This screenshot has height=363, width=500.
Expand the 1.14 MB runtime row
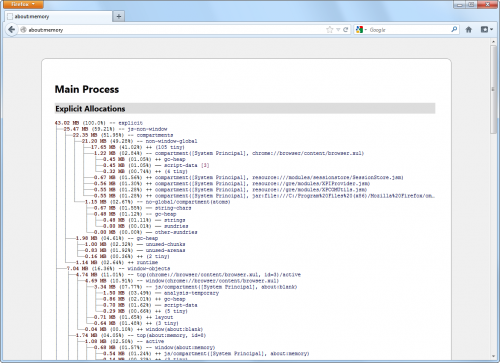click(117, 262)
